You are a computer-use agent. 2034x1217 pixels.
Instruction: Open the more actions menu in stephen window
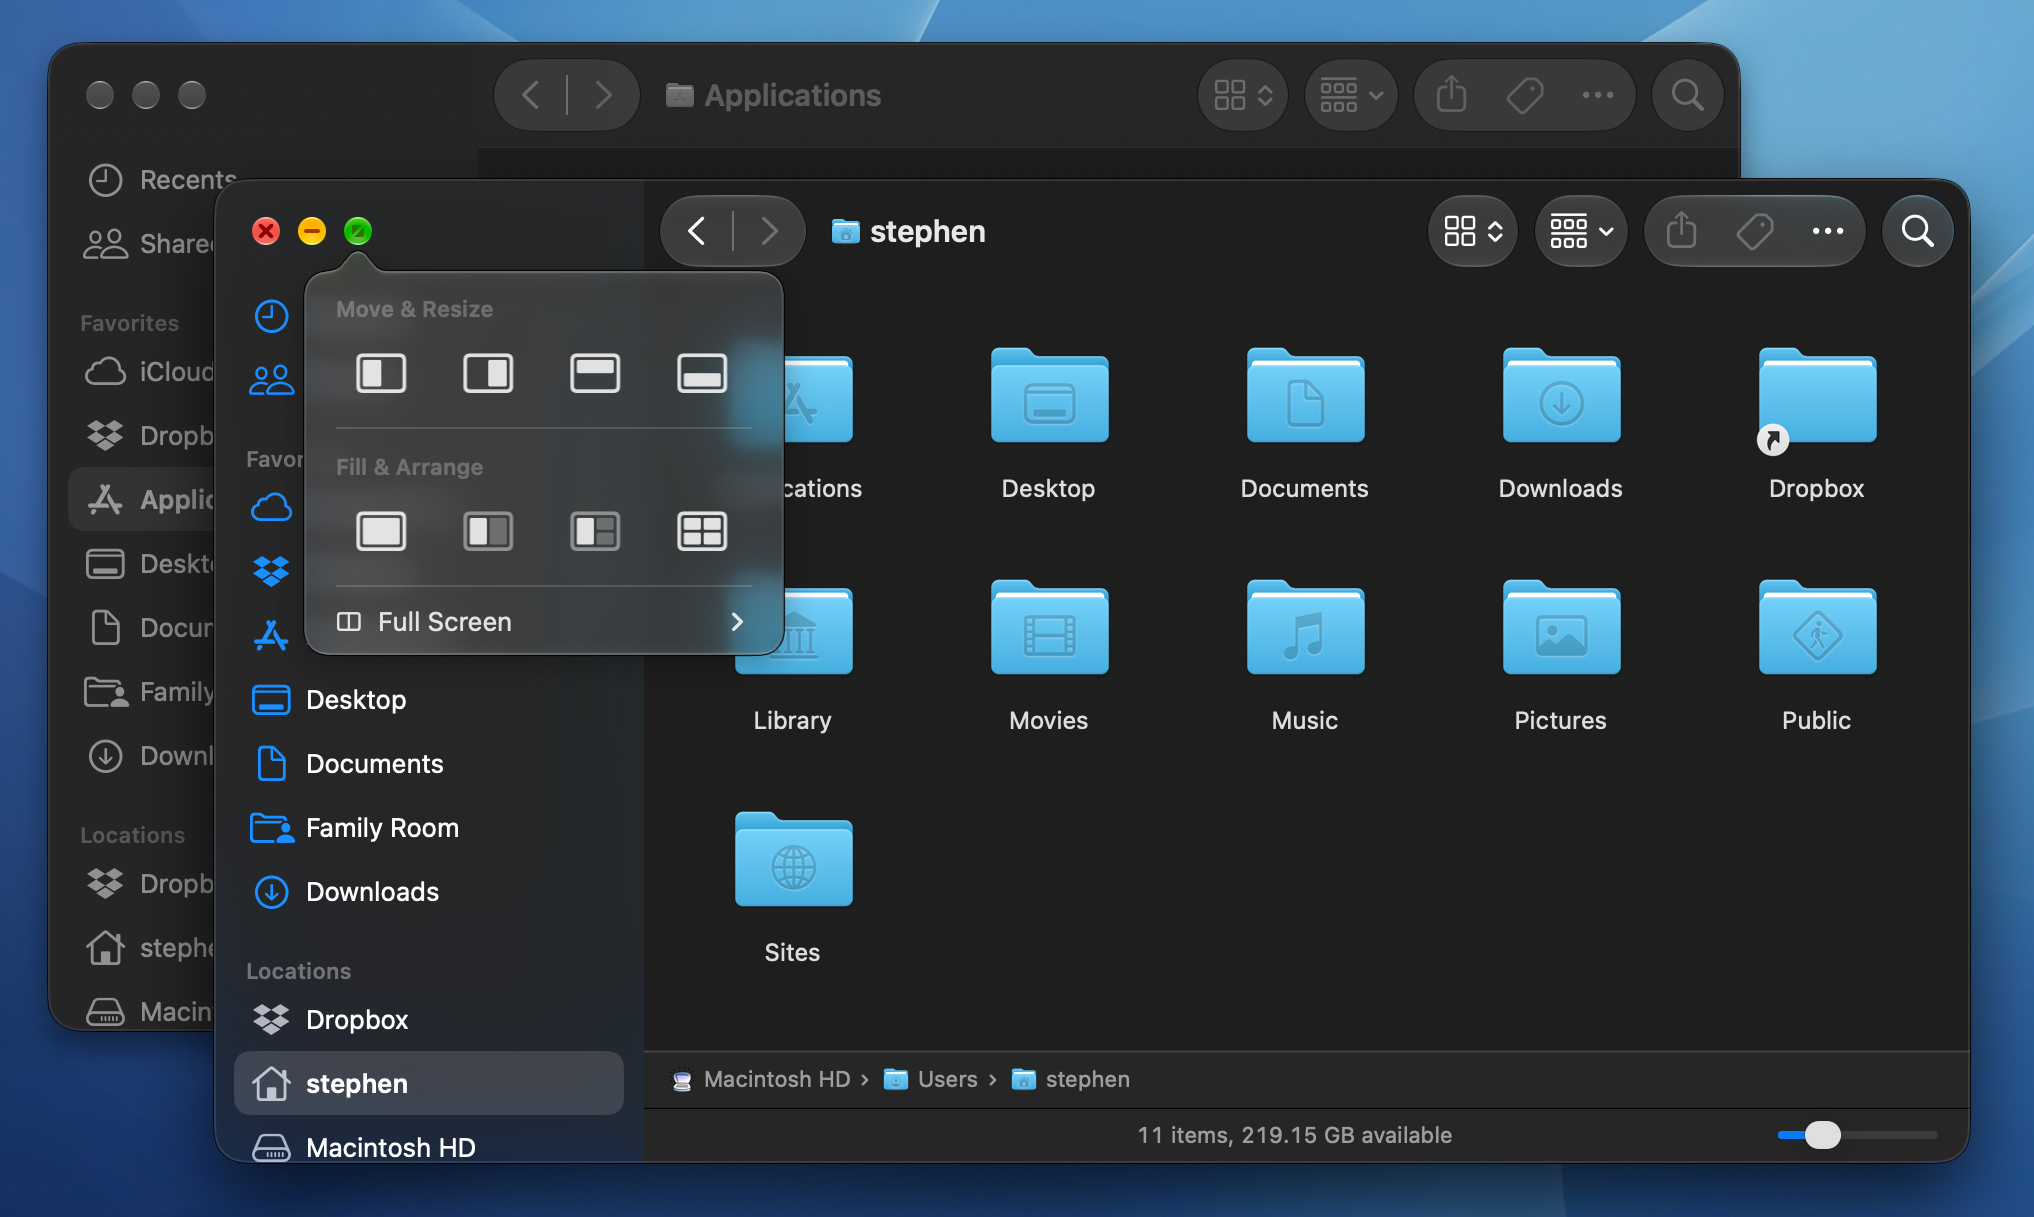(1828, 231)
